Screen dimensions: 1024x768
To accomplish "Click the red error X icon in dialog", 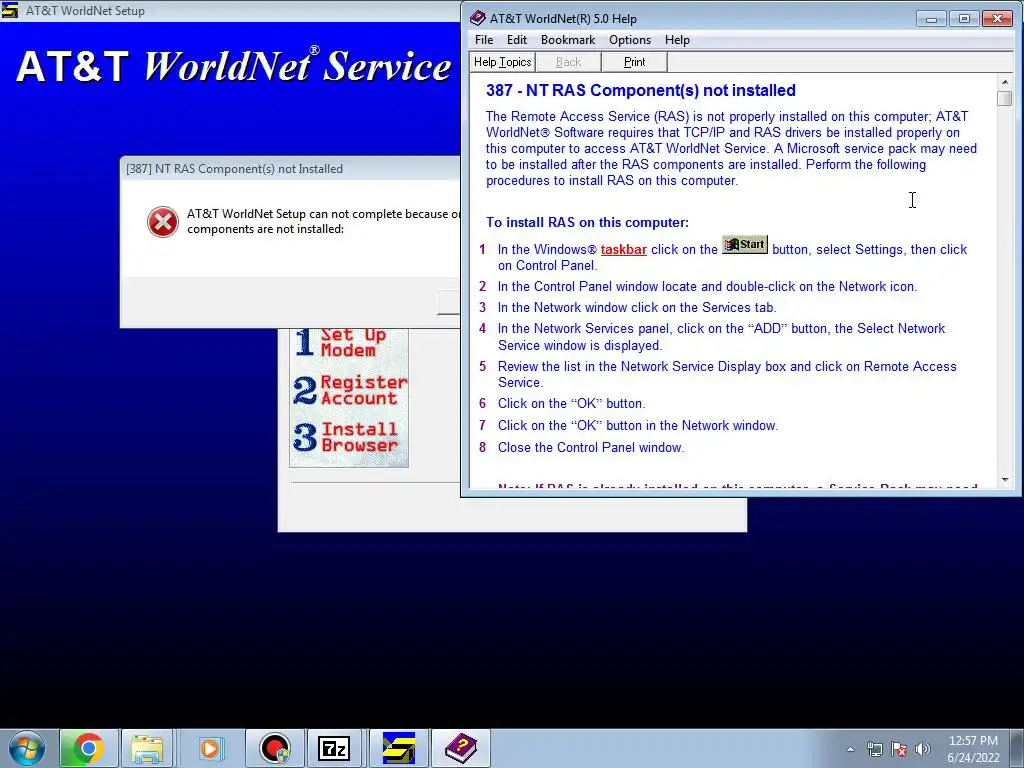I will click(163, 222).
